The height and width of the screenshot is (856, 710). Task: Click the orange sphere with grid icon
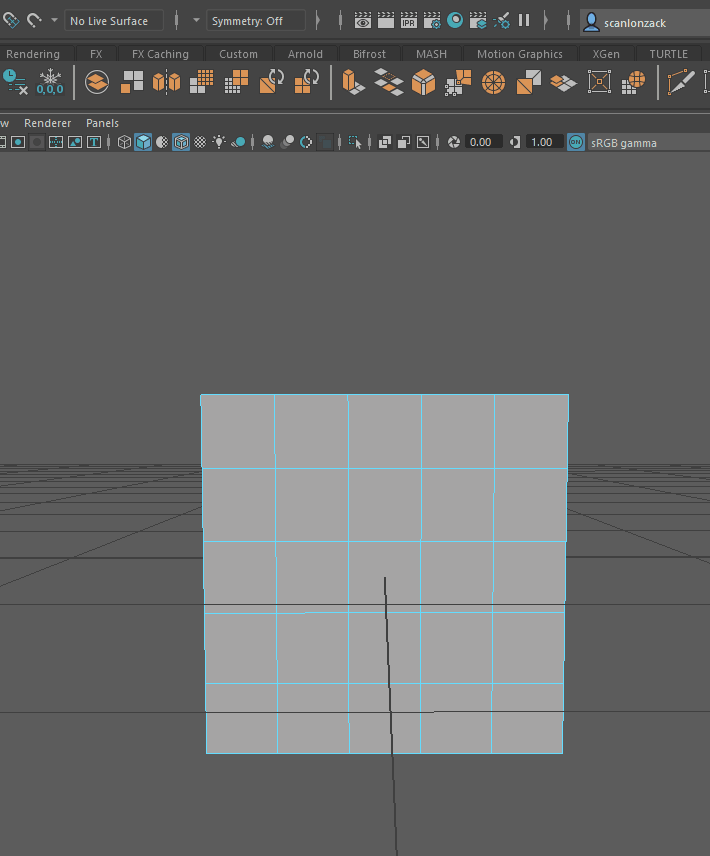[634, 82]
